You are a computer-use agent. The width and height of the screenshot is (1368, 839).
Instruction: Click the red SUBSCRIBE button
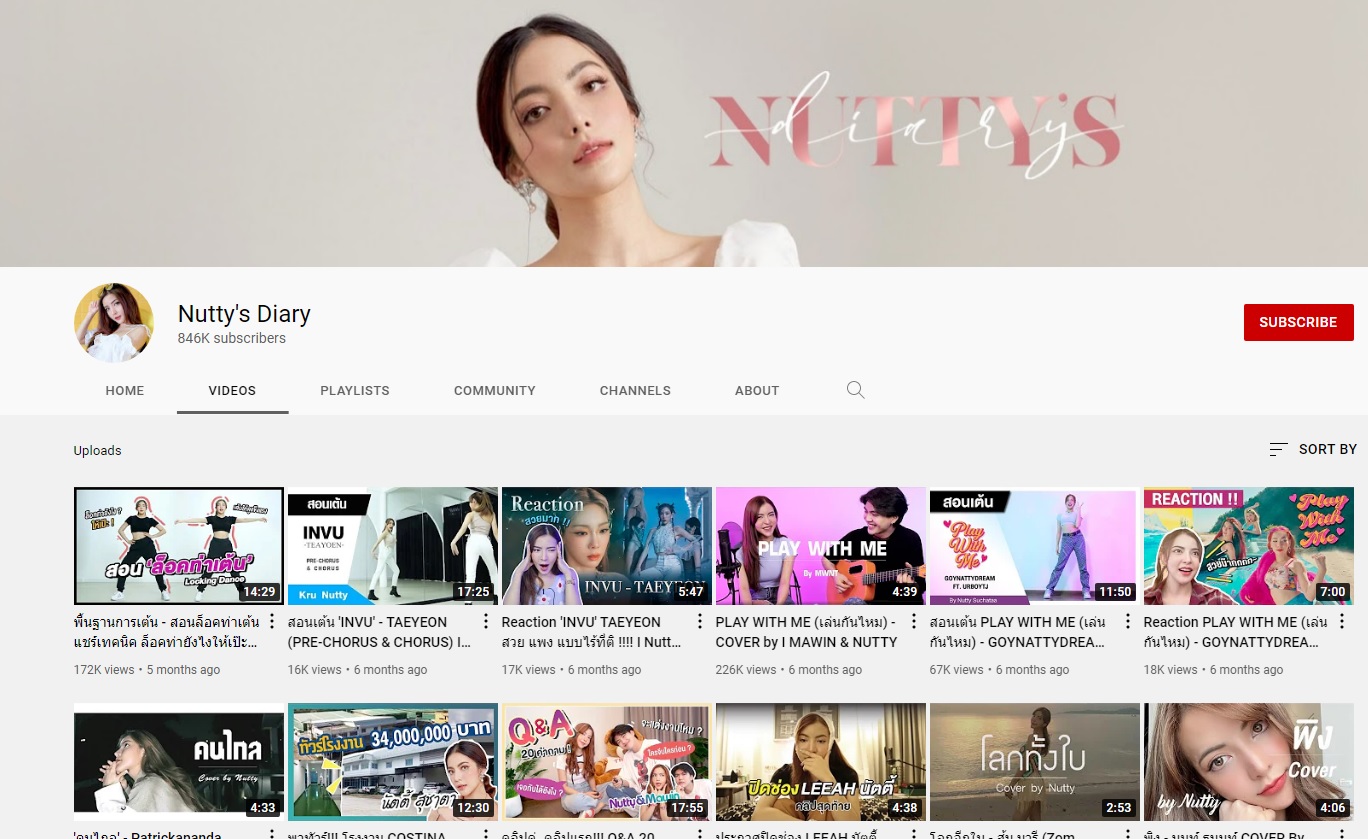[x=1298, y=322]
